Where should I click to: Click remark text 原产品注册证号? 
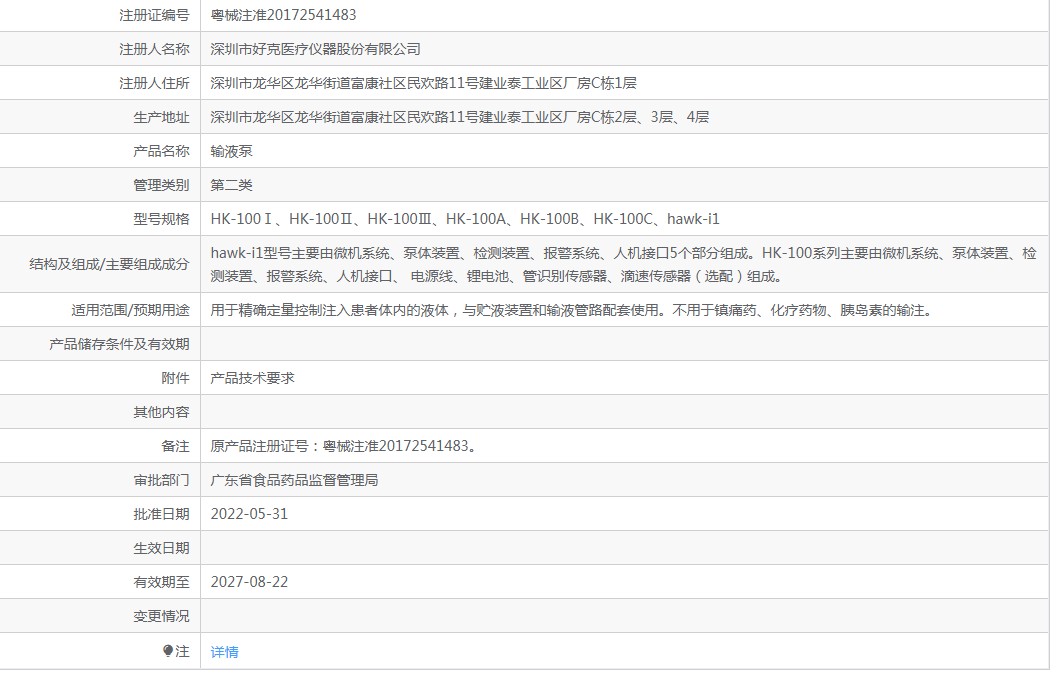(x=343, y=446)
